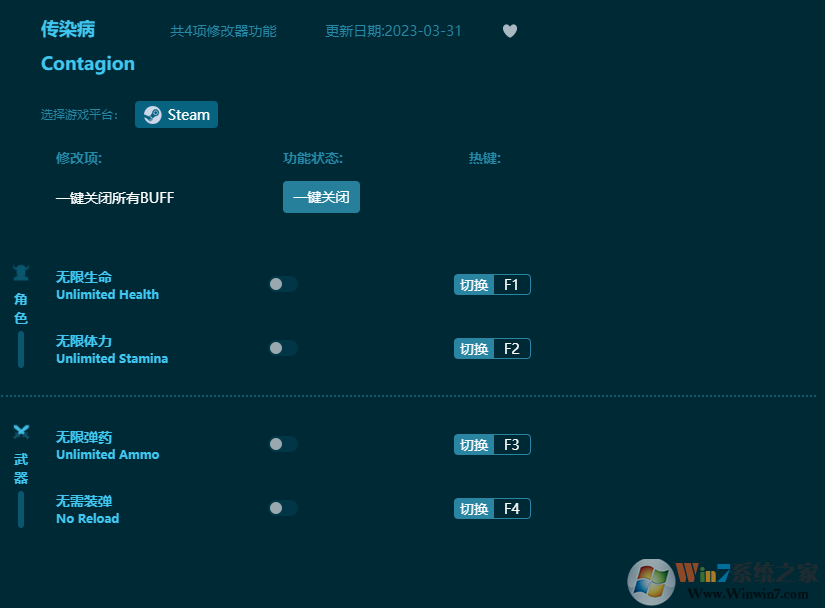Click the 武器 category label
Screen dimensions: 825x608
[21, 469]
